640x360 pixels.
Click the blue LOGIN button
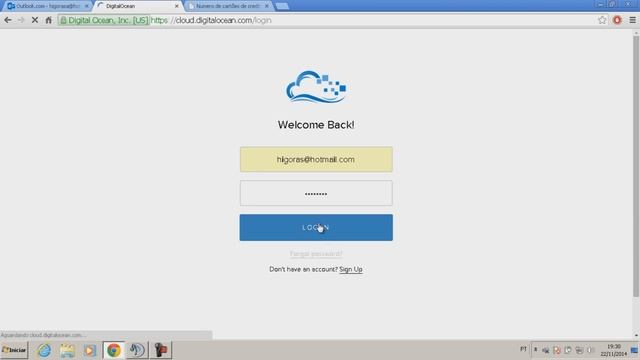click(x=316, y=227)
